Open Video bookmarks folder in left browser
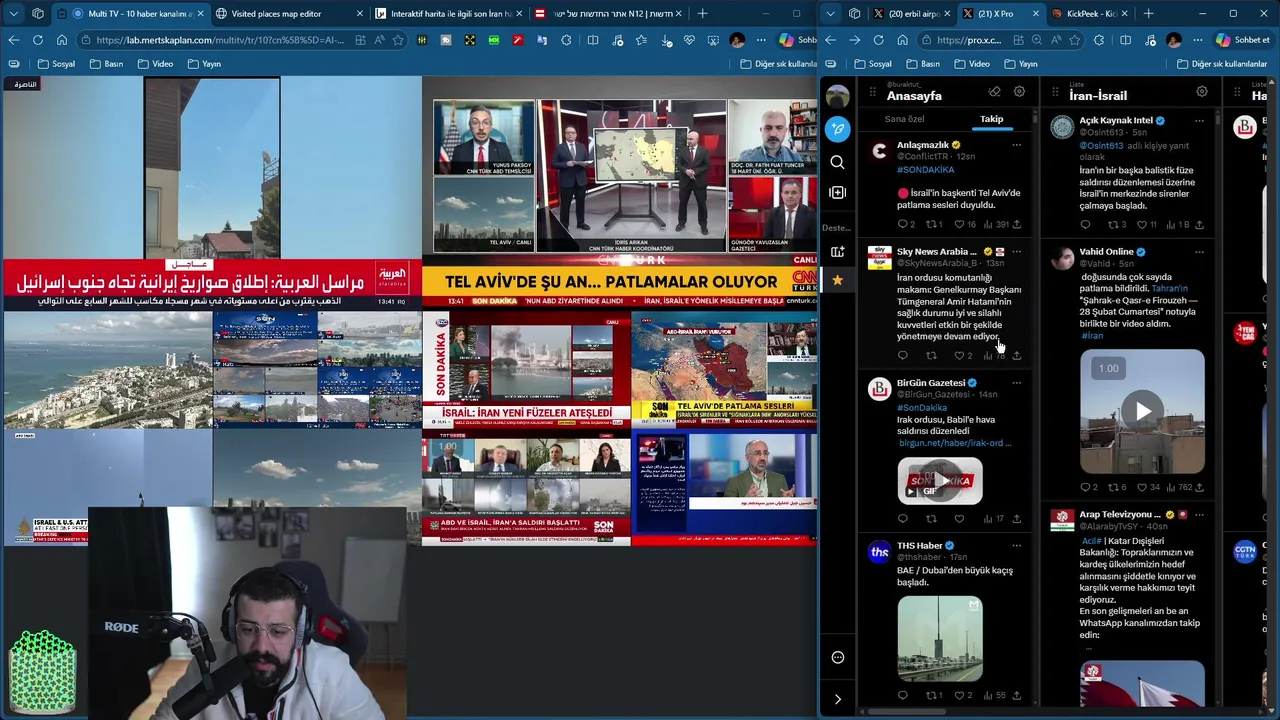The height and width of the screenshot is (720, 1280). coord(155,64)
